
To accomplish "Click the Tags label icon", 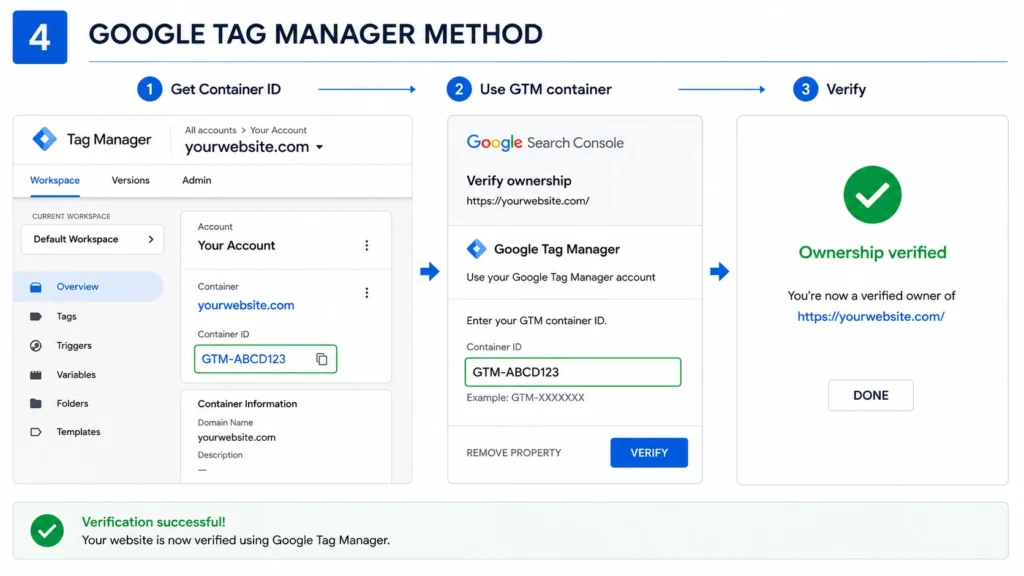I will [36, 316].
